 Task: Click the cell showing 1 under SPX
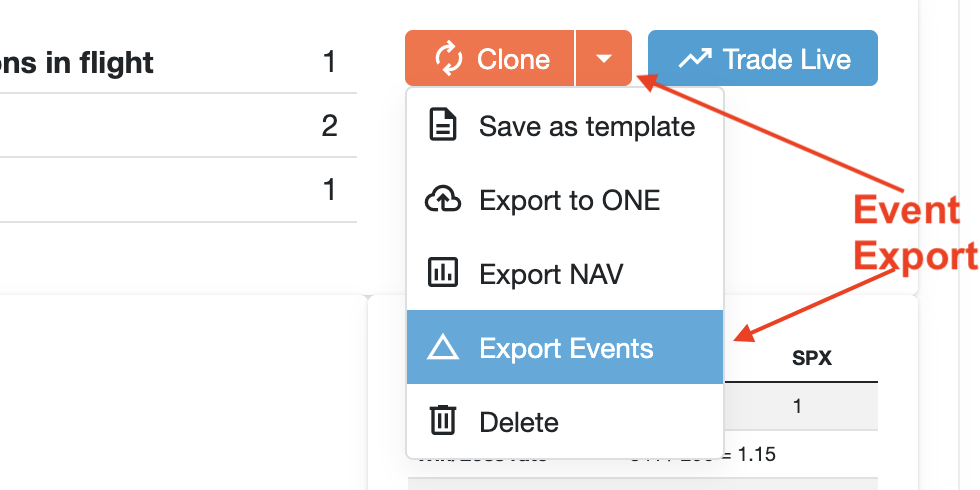(x=797, y=407)
